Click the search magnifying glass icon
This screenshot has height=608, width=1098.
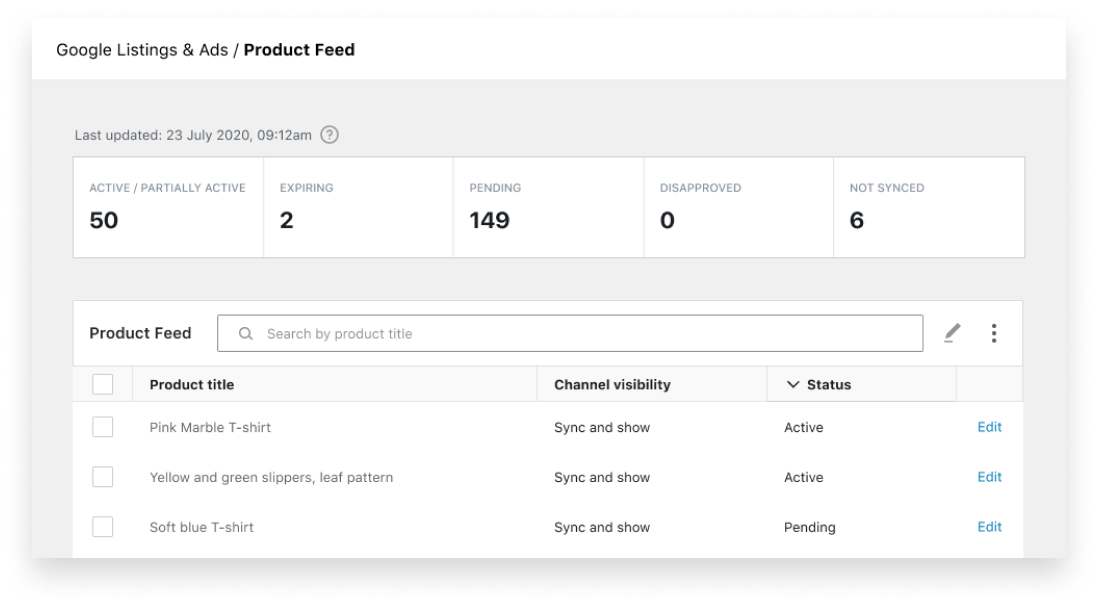click(x=247, y=333)
